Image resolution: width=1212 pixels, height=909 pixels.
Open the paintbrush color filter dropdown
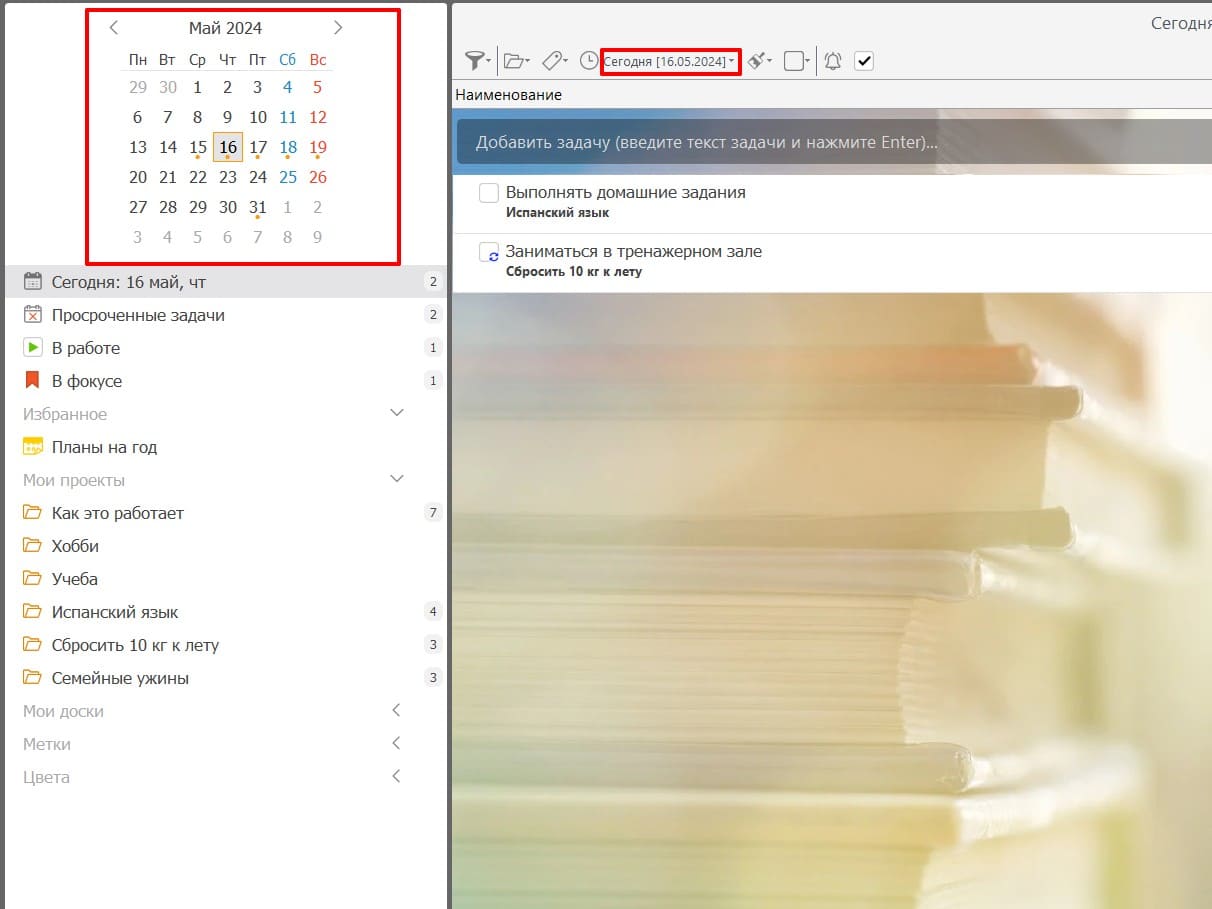[760, 61]
